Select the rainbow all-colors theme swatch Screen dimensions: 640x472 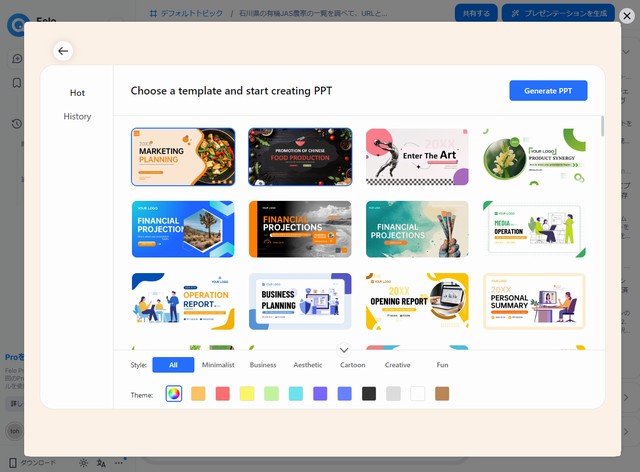[x=173, y=394]
